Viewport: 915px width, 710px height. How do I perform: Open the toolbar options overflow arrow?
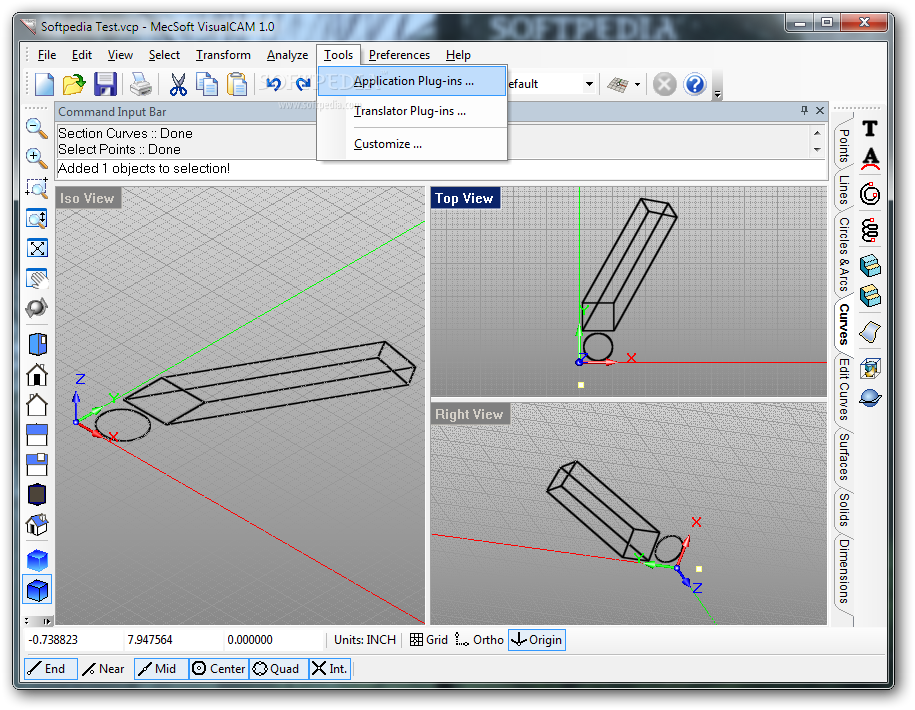click(718, 93)
